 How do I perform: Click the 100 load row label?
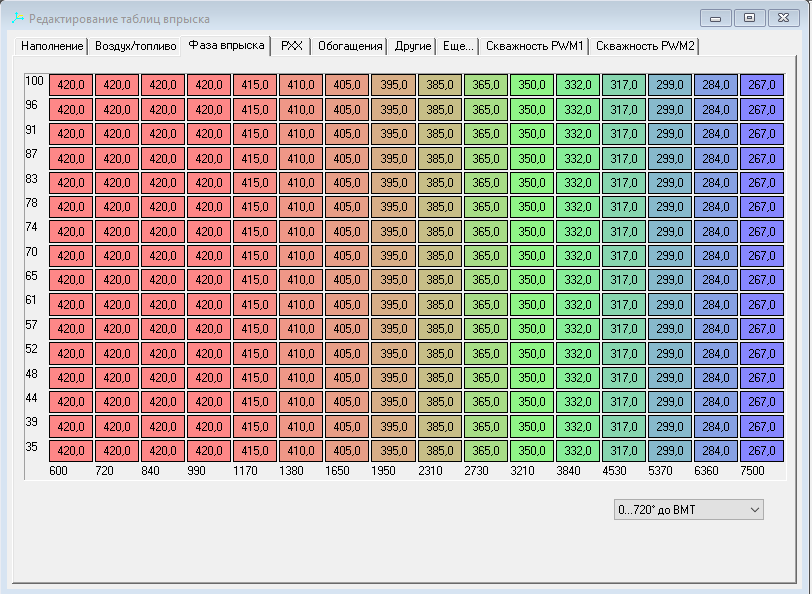pyautogui.click(x=34, y=81)
